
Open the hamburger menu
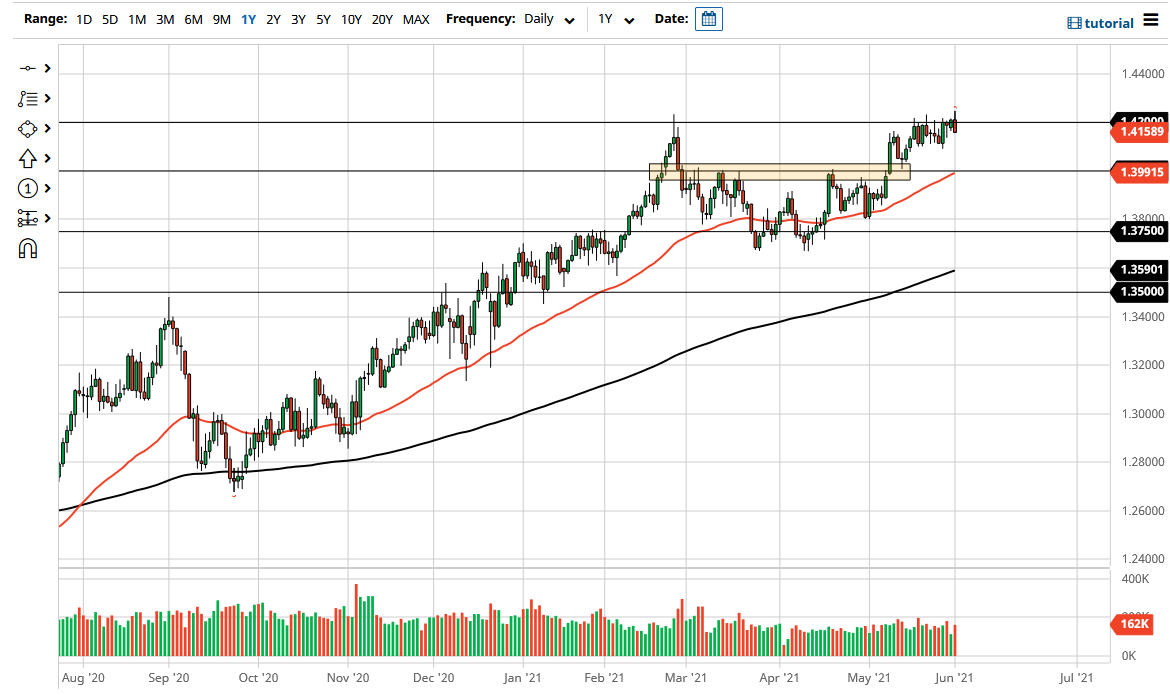pos(1152,19)
